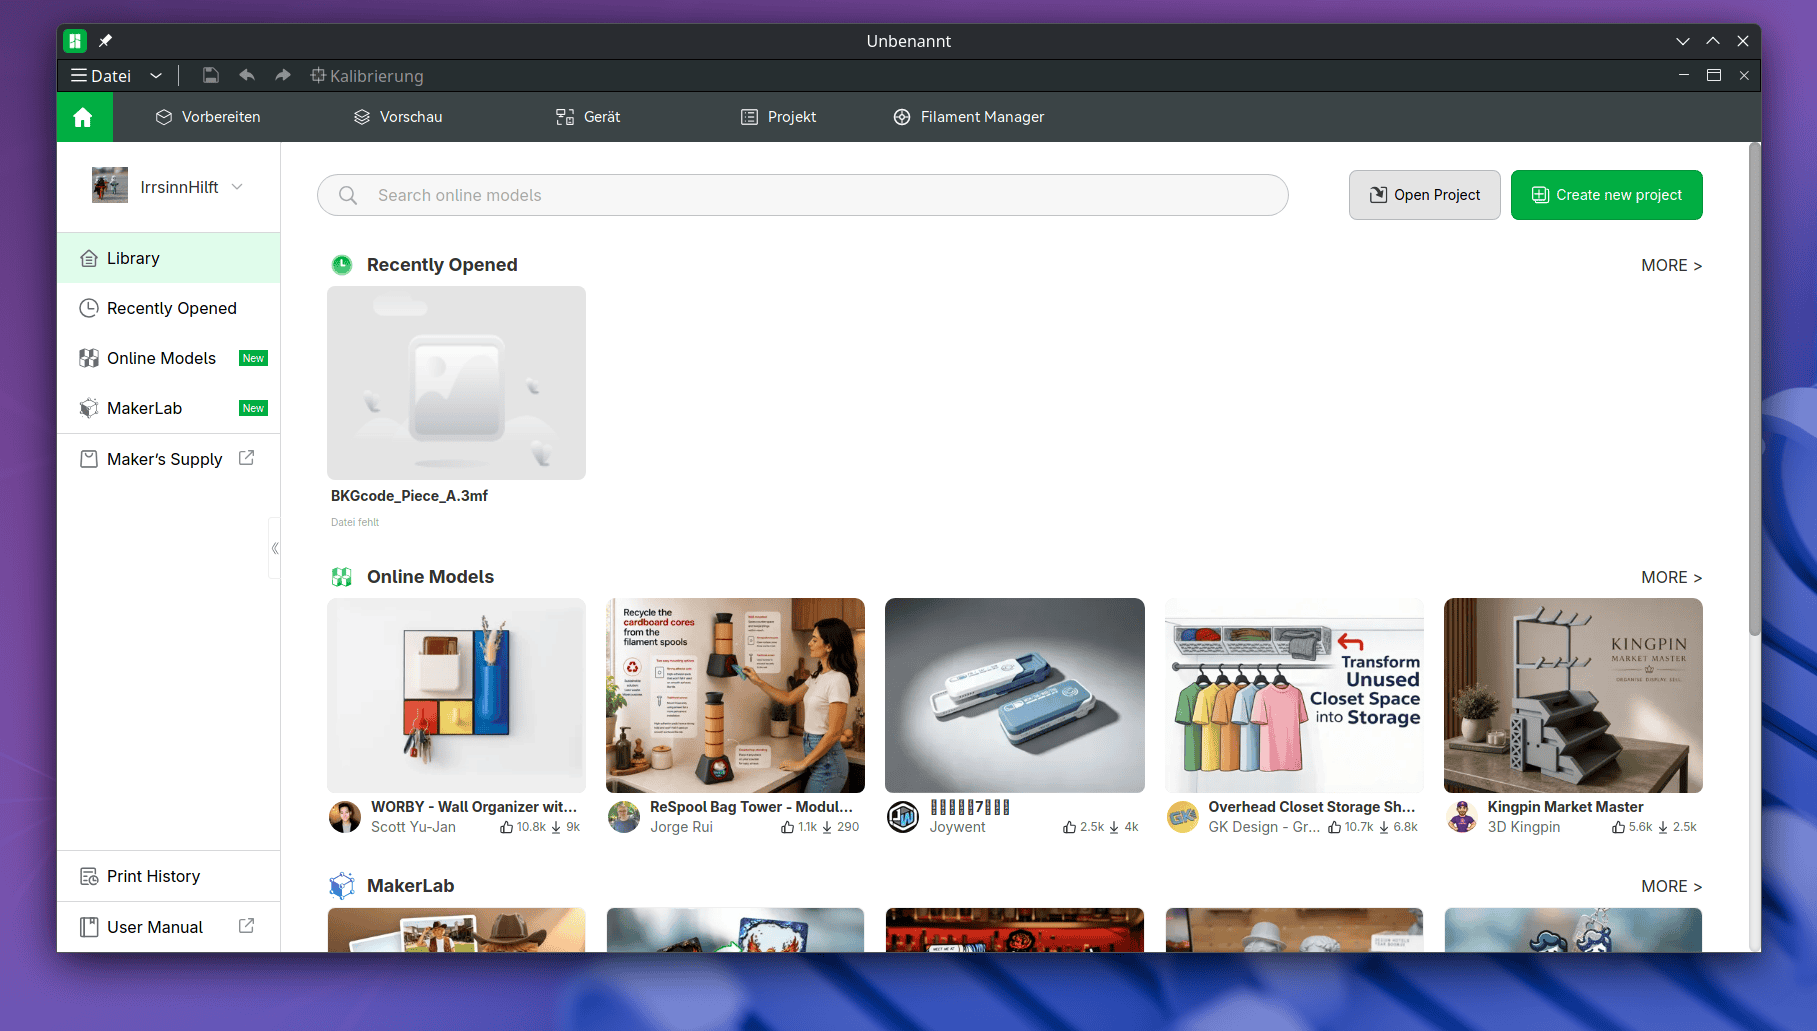
Task: Click Create new project button
Action: pyautogui.click(x=1606, y=195)
